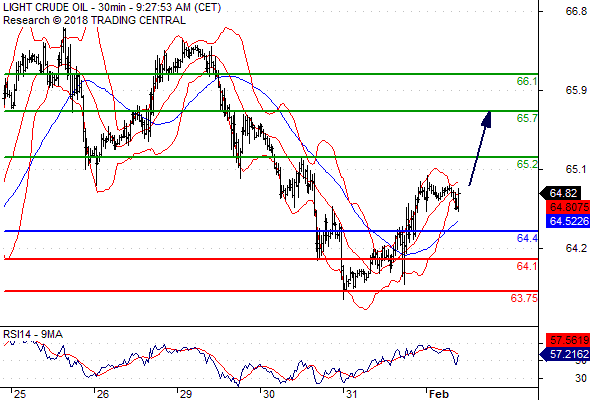Click the 66.8 price axis label
Screen dimensions: 590x400
[x=576, y=11]
